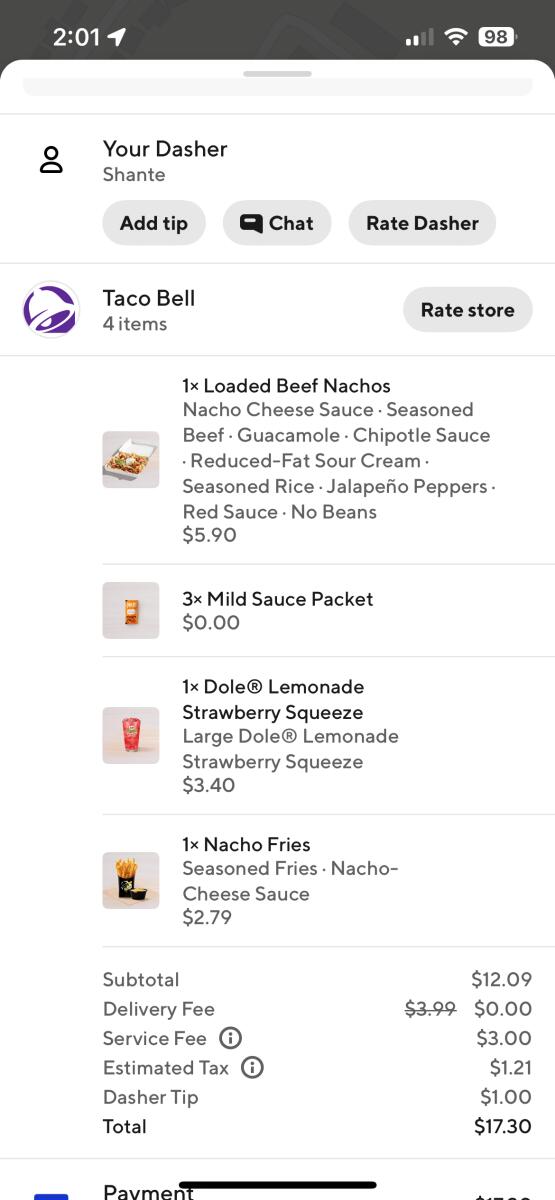Tap the Estimated Tax info icon
Viewport: 555px width, 1200px height.
coord(253,1068)
